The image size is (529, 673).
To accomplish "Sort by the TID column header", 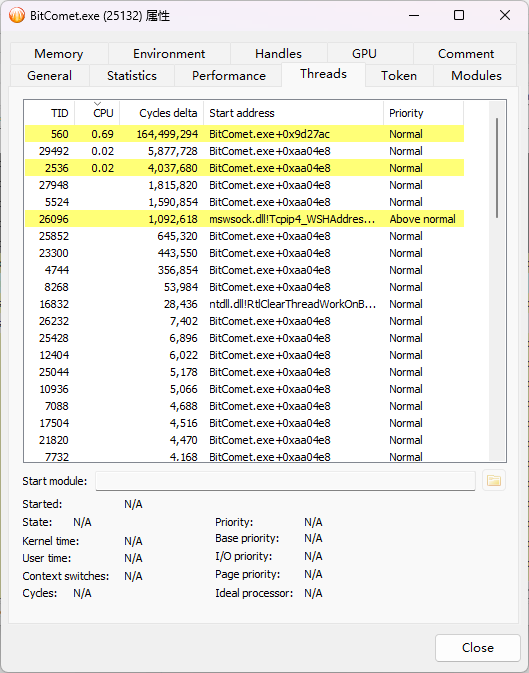I will tap(49, 113).
